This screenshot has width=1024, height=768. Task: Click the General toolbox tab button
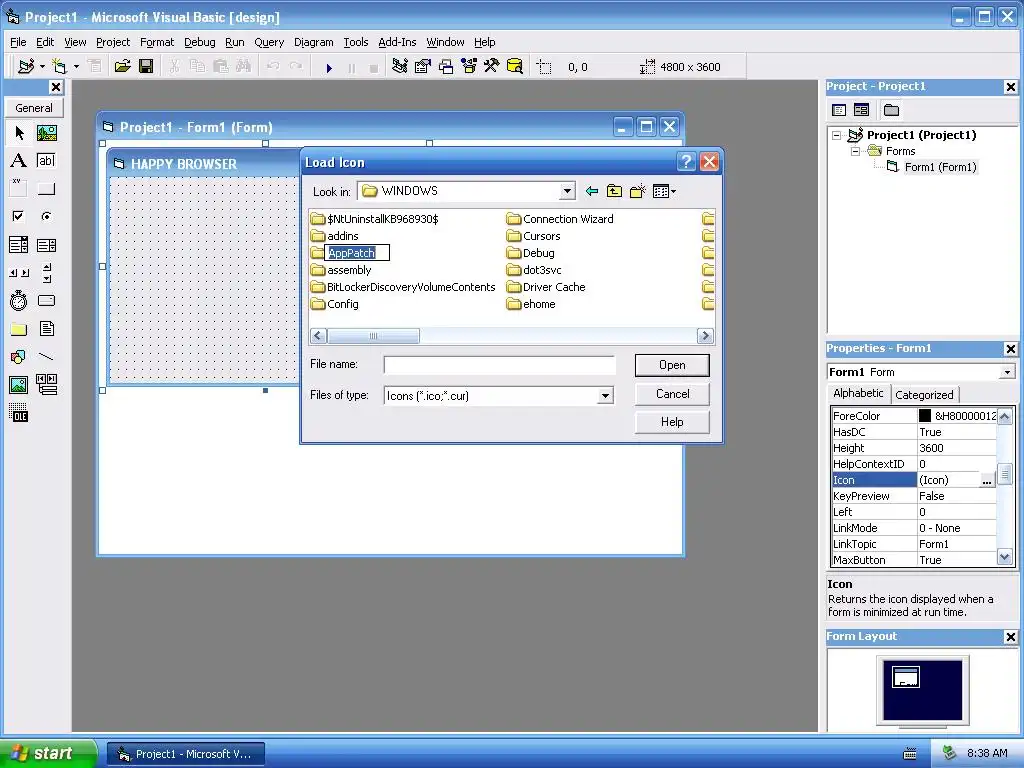click(34, 108)
